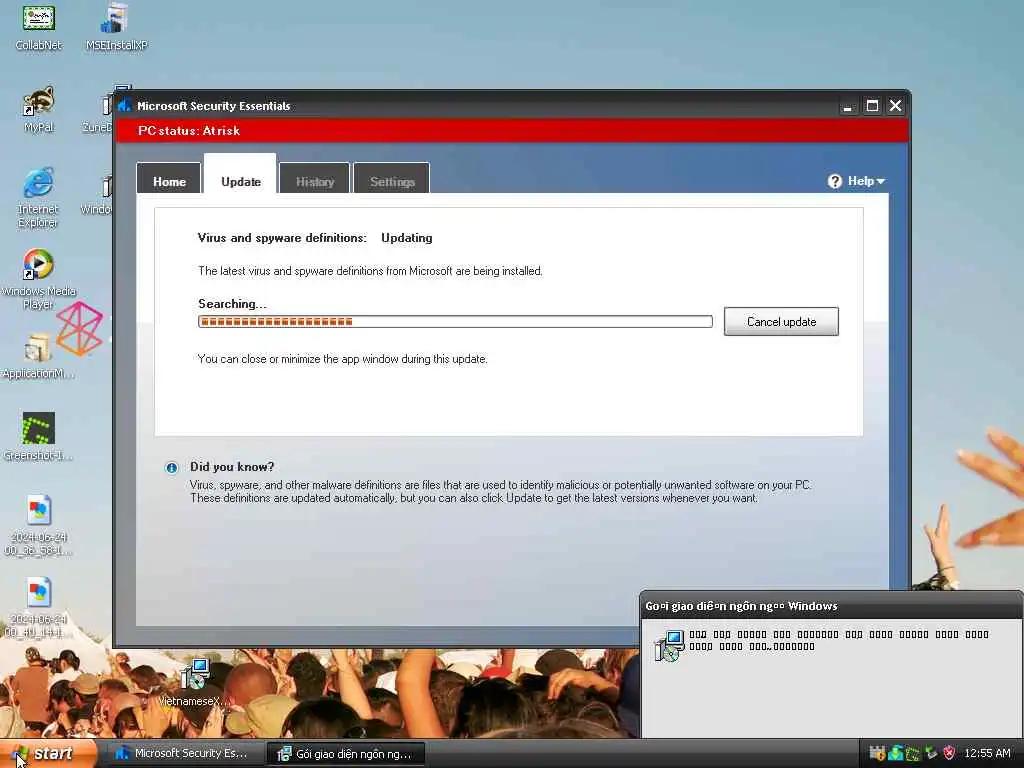Minimize the Security Essentials window
Viewport: 1024px width, 768px height.
[847, 106]
